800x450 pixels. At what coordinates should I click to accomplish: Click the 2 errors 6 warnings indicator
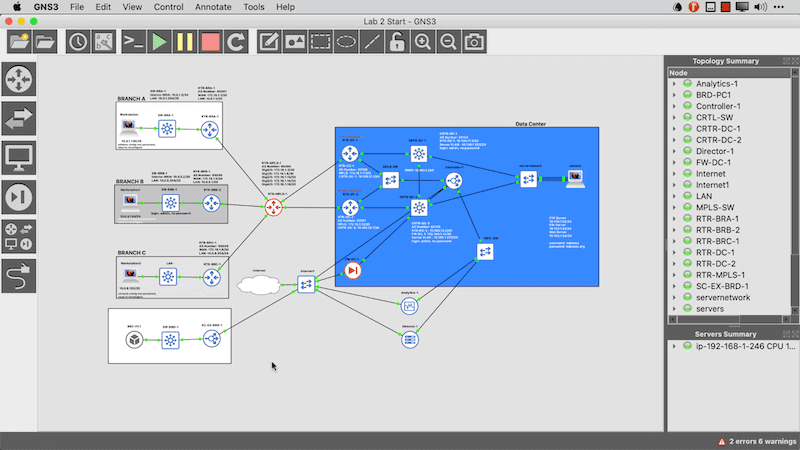click(x=757, y=441)
